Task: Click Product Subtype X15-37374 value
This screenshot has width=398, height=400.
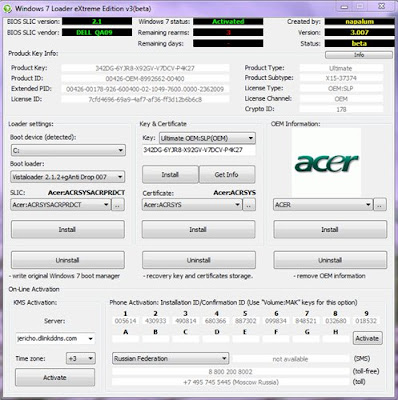Action: pyautogui.click(x=341, y=78)
